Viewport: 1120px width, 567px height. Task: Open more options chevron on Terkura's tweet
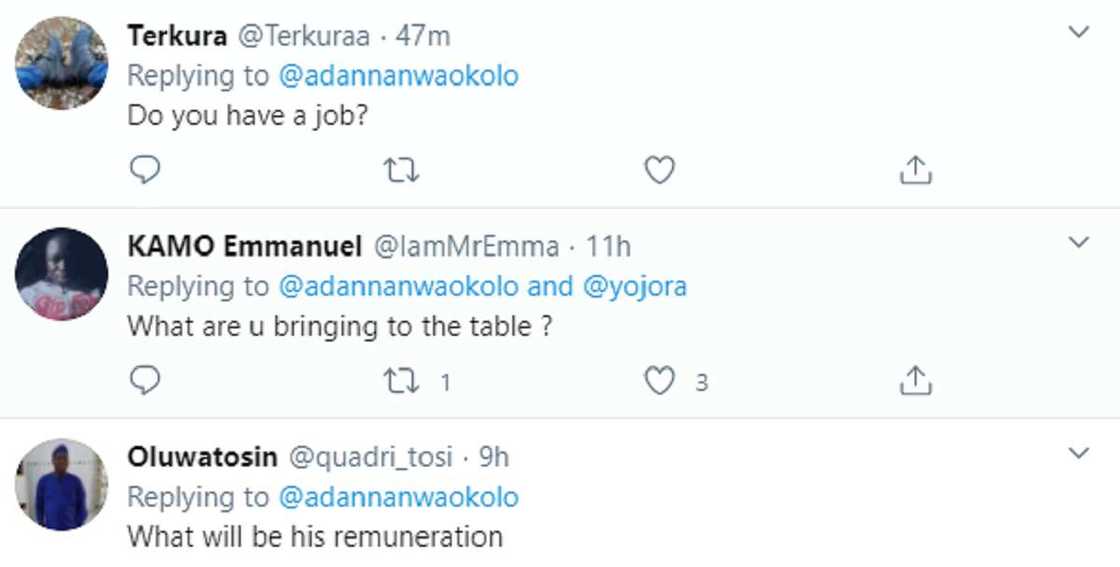click(1078, 33)
